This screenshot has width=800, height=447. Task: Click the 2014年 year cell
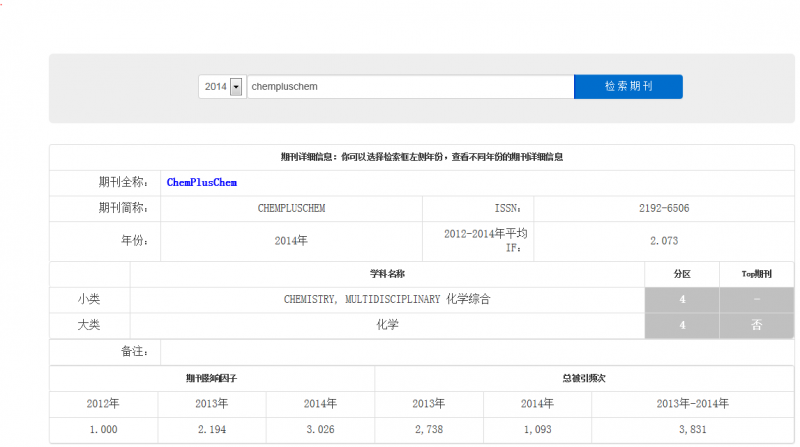(291, 241)
